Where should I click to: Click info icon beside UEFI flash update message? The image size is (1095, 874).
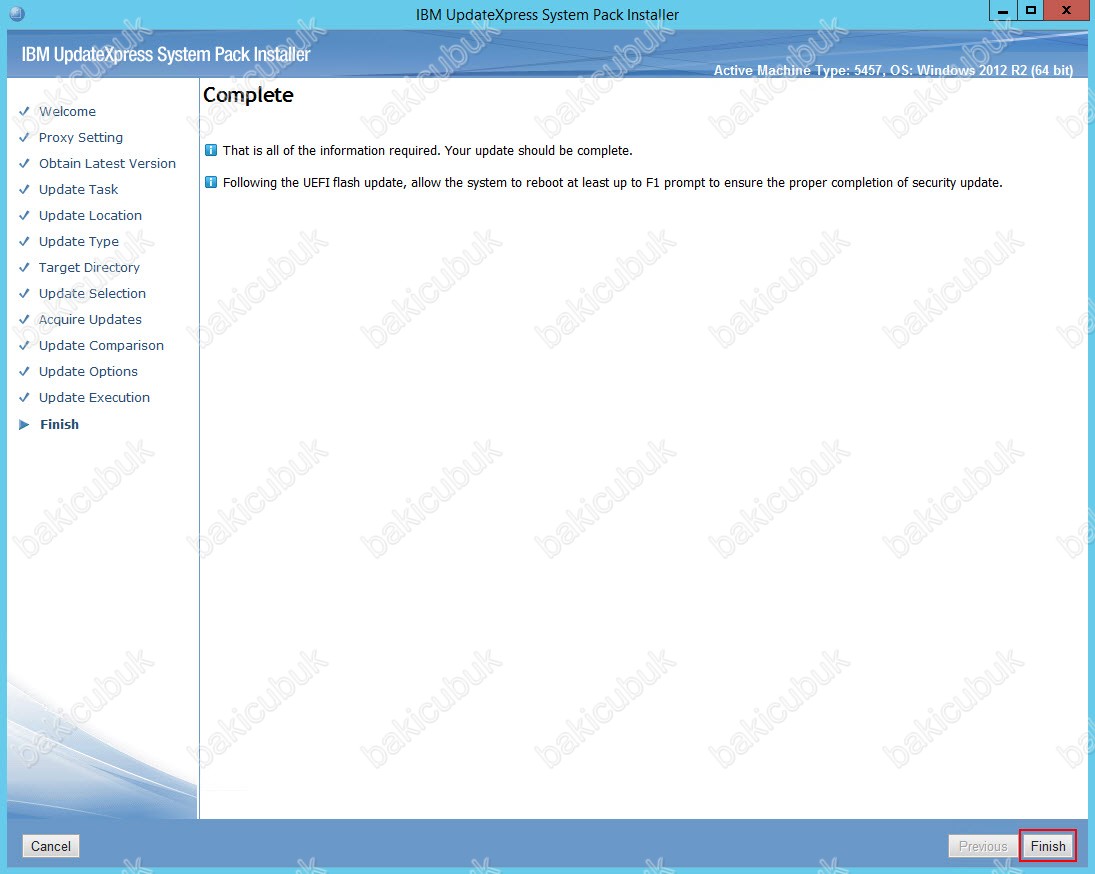tap(211, 182)
